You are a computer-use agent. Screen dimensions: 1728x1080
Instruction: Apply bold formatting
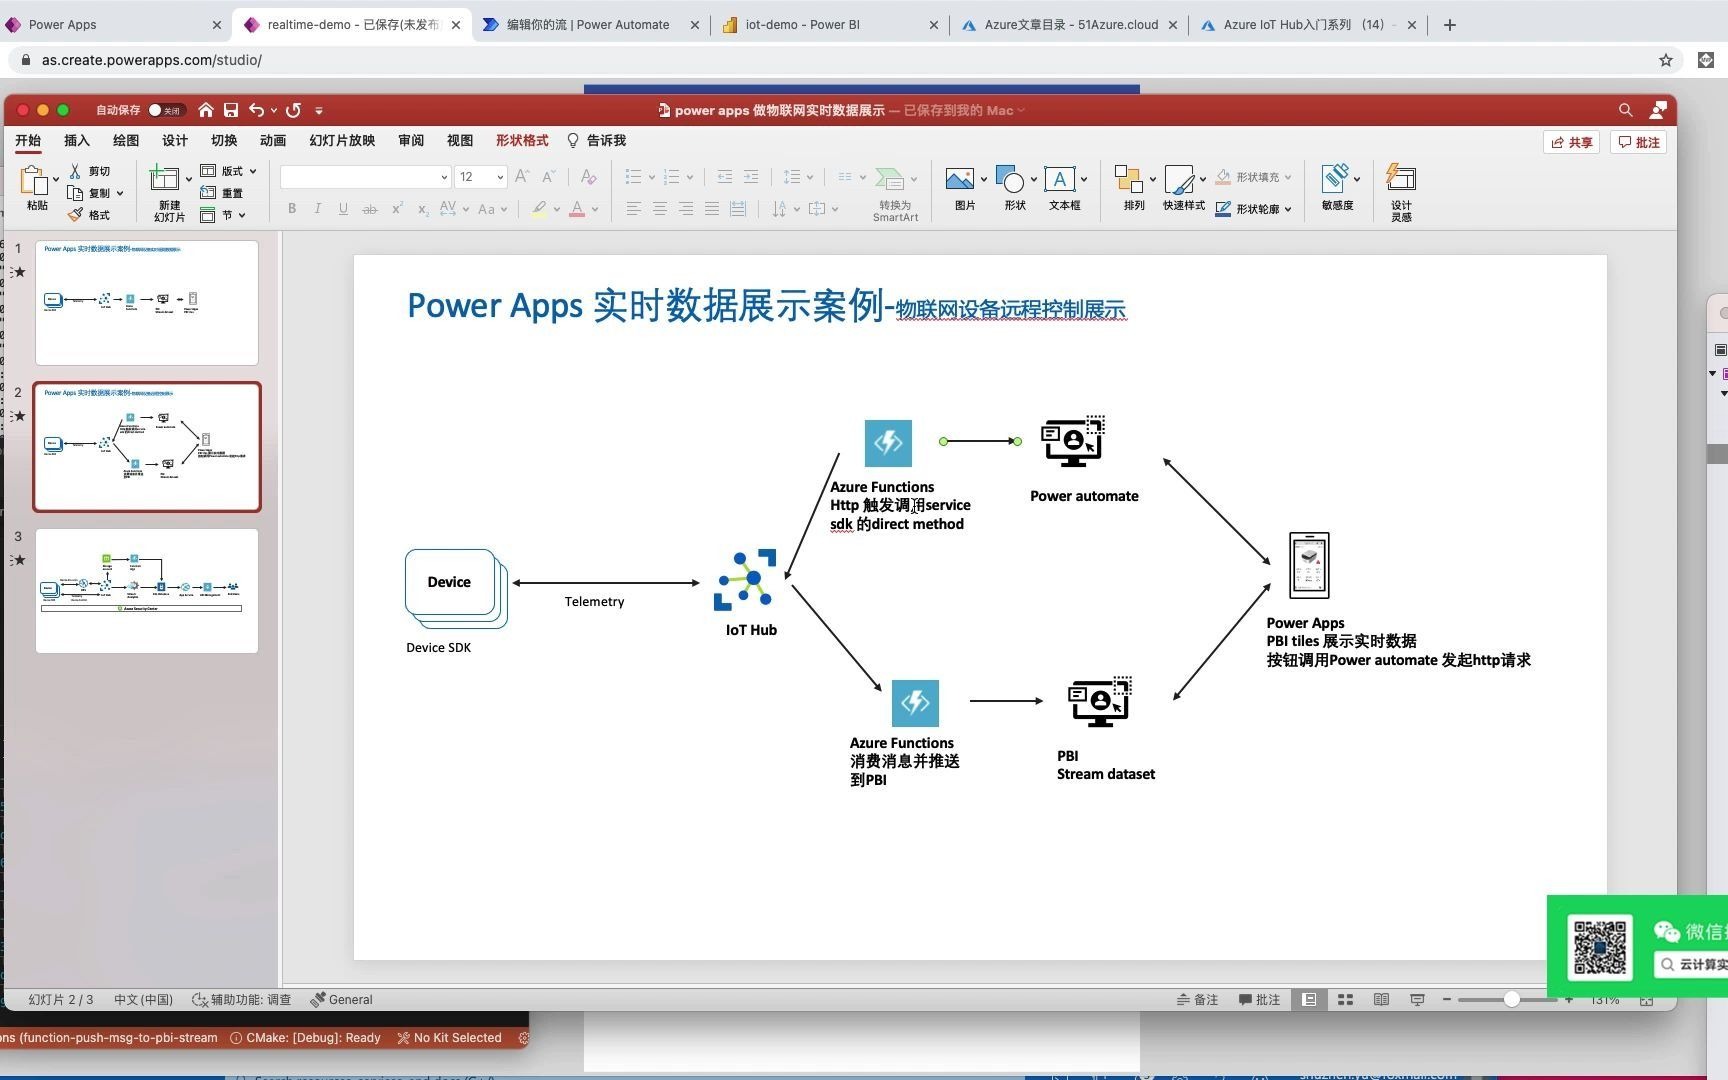point(292,209)
